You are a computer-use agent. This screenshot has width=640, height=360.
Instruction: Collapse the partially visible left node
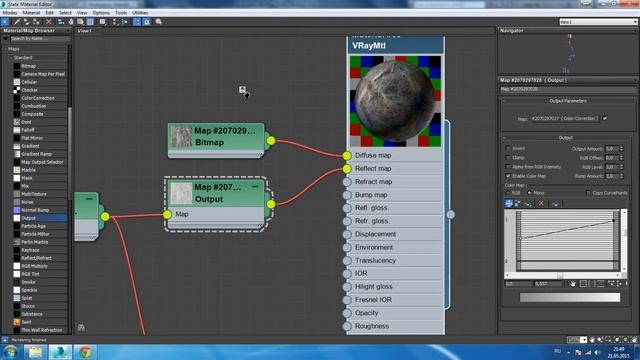tap(89, 199)
